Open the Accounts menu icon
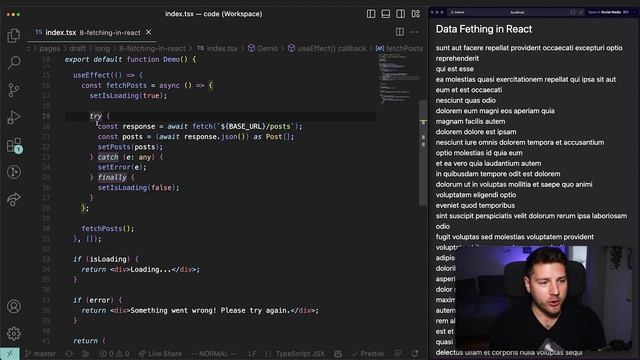This screenshot has height=360, width=640. point(13,306)
